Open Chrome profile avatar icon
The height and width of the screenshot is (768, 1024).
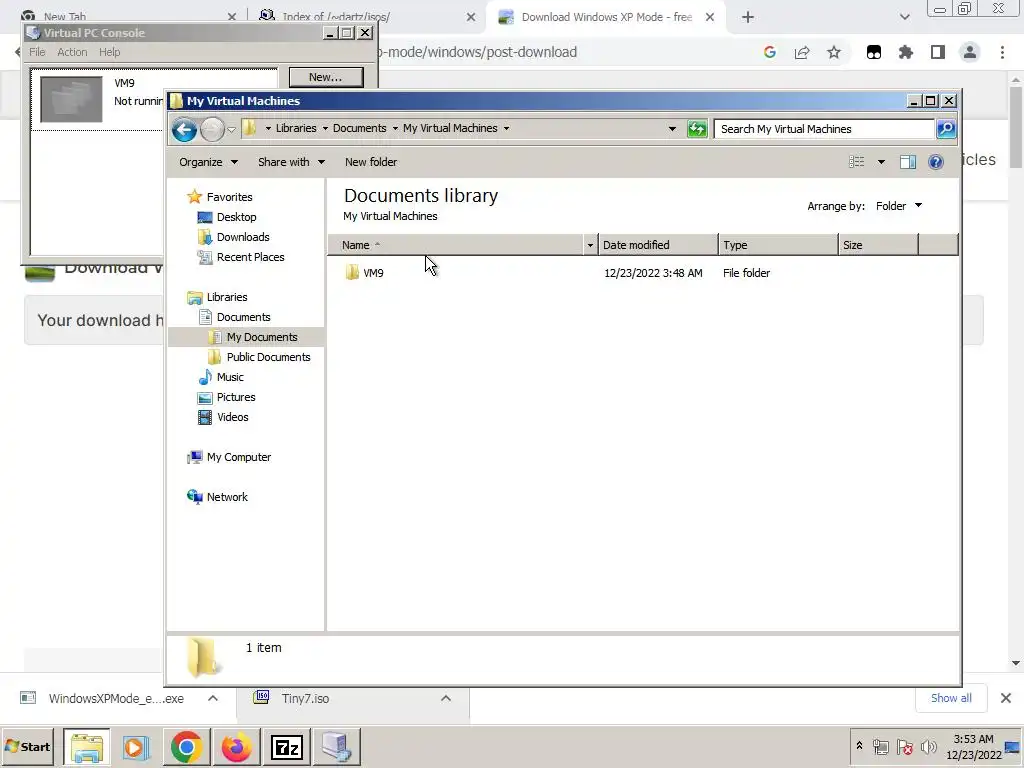(970, 52)
